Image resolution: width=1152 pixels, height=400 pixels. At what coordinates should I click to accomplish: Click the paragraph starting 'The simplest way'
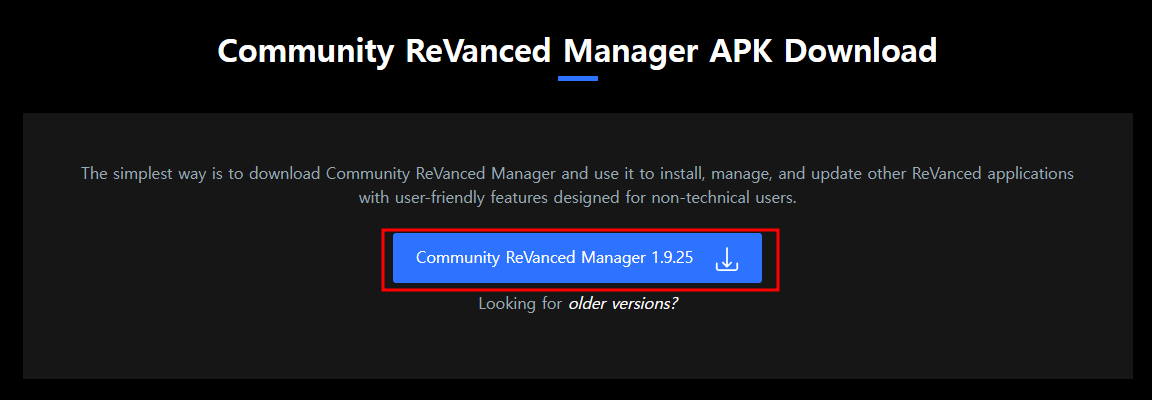pyautogui.click(x=577, y=186)
